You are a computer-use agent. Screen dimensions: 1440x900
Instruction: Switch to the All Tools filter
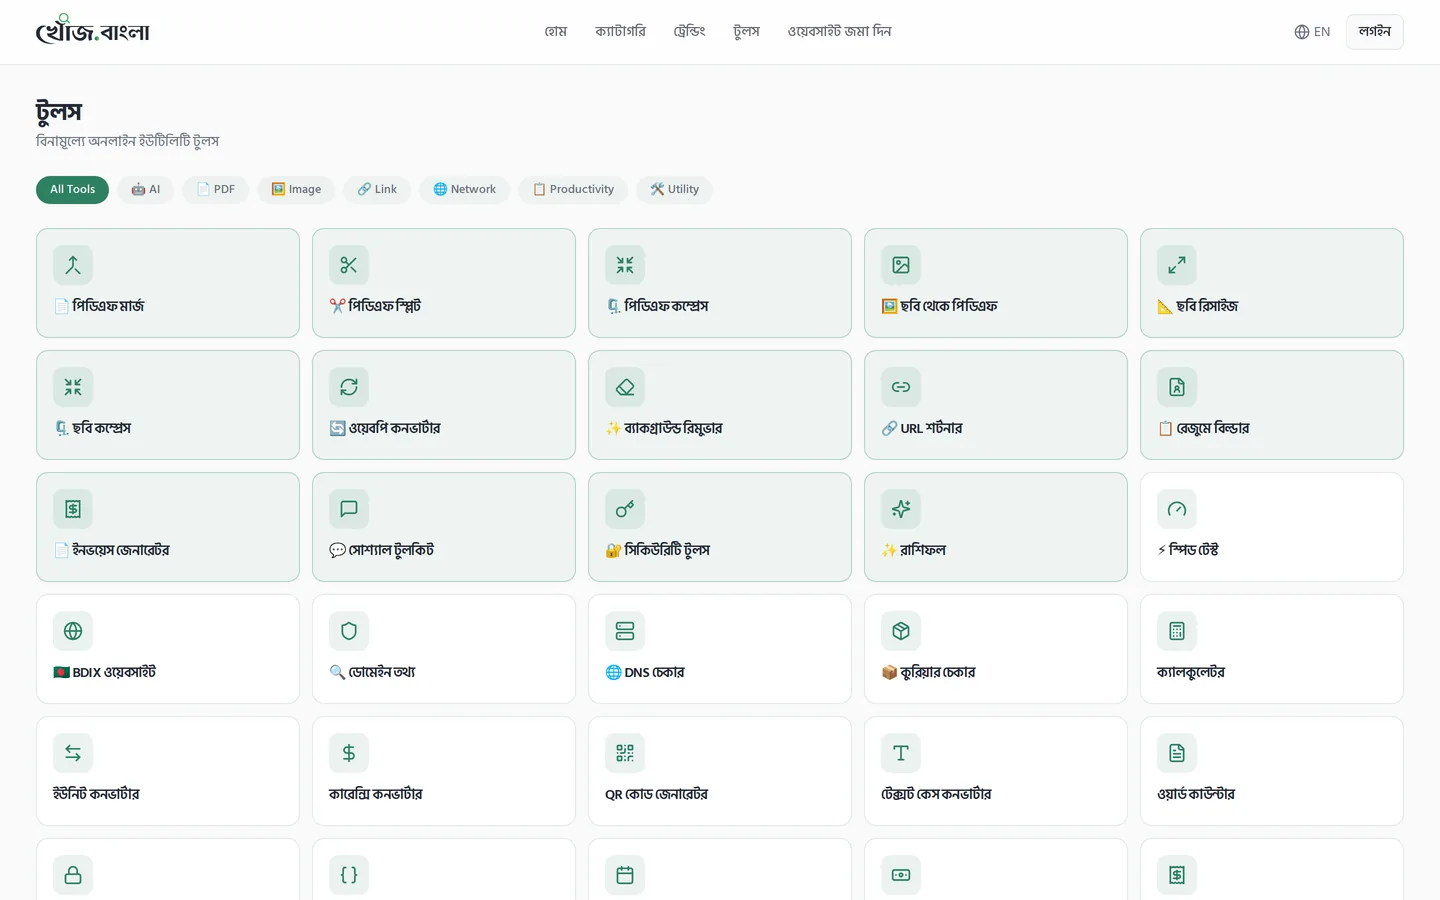pyautogui.click(x=72, y=189)
